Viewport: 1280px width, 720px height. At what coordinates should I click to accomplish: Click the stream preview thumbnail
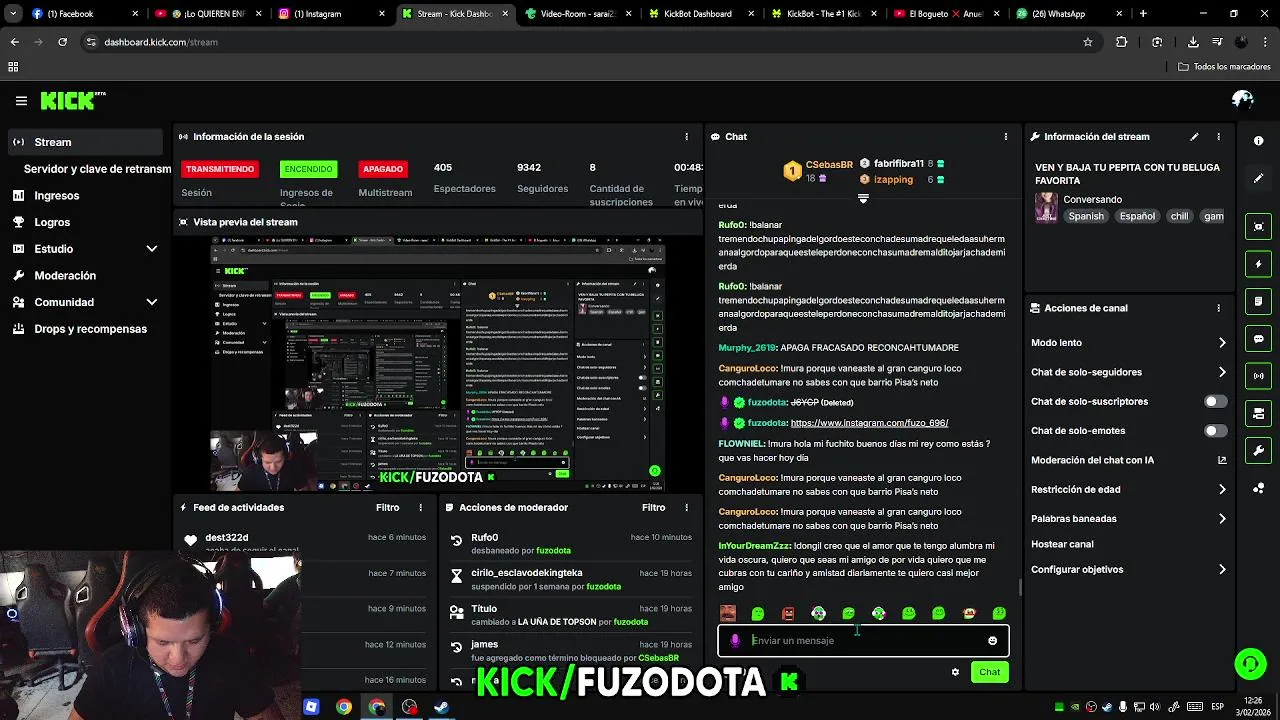(438, 364)
